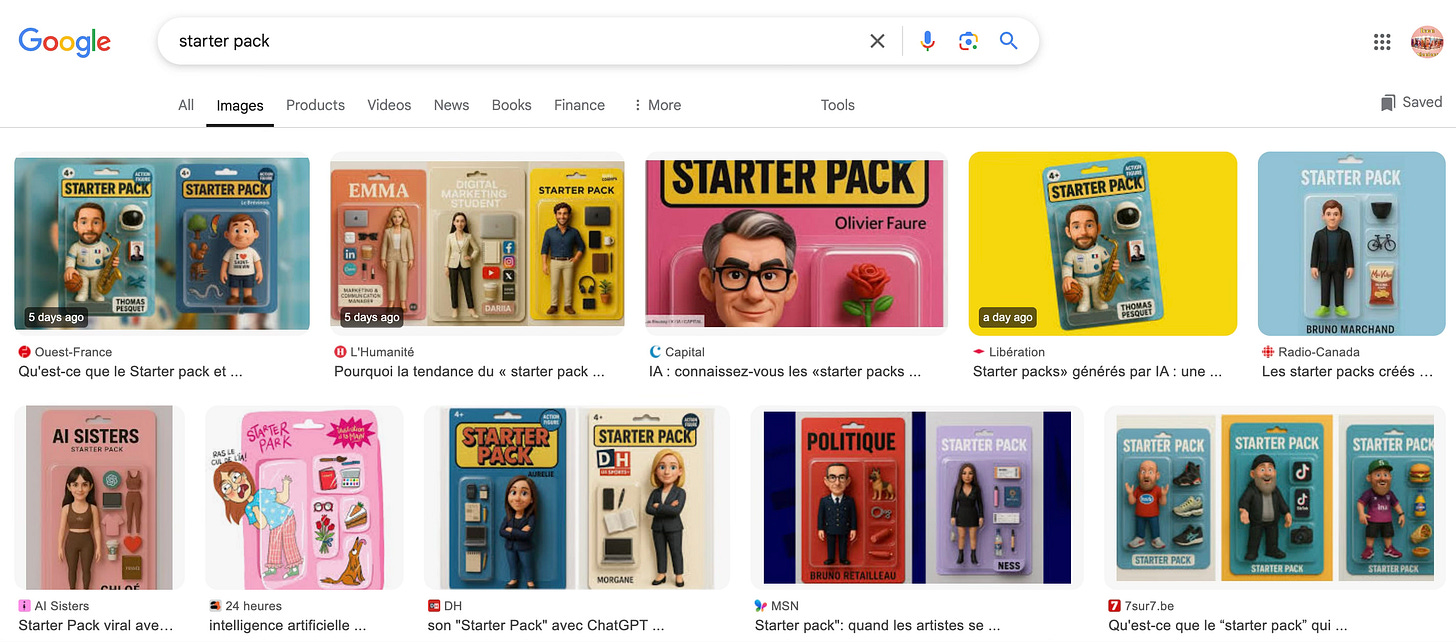Click "5 days ago" badge on Ouest-France image
The width and height of the screenshot is (1456, 642).
pos(57,317)
